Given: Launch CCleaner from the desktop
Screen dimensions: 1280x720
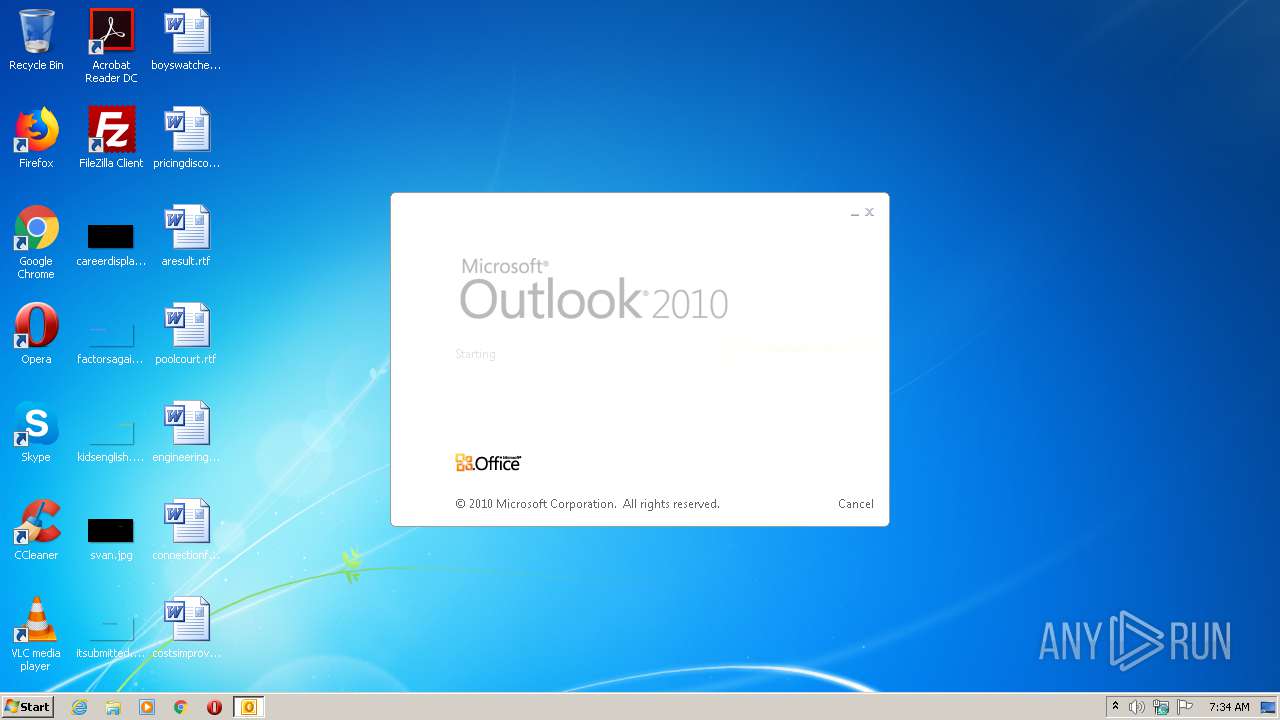Looking at the screenshot, I should pyautogui.click(x=36, y=530).
